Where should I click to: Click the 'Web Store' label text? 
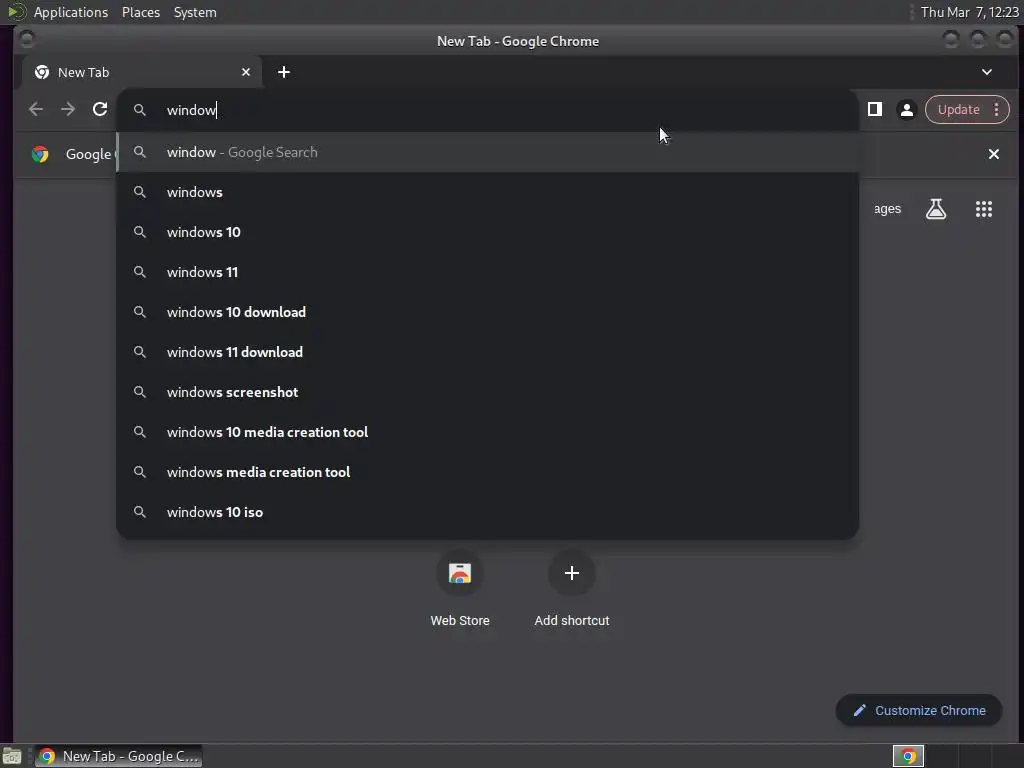460,620
